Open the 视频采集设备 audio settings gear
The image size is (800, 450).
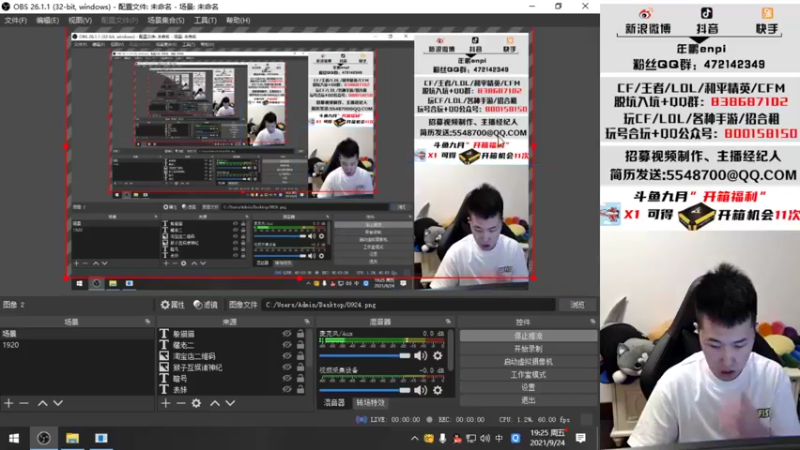pyautogui.click(x=438, y=390)
